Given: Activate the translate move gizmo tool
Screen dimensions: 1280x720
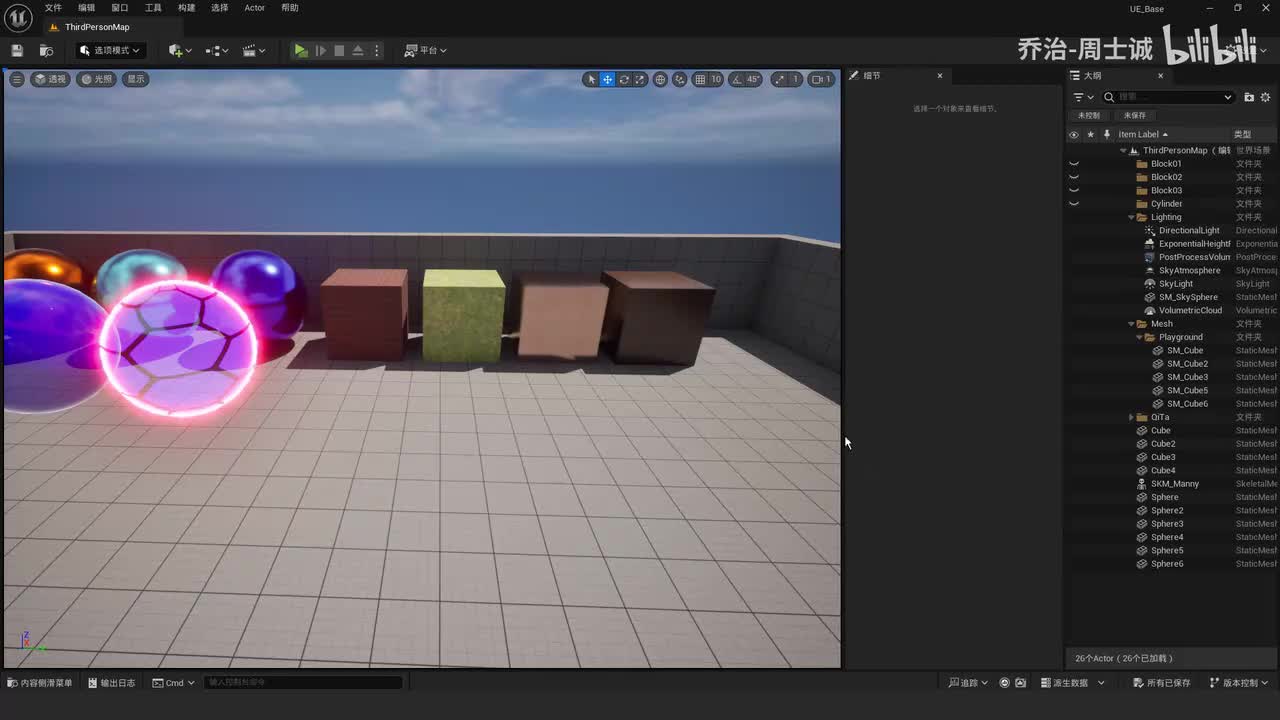Looking at the screenshot, I should point(607,79).
